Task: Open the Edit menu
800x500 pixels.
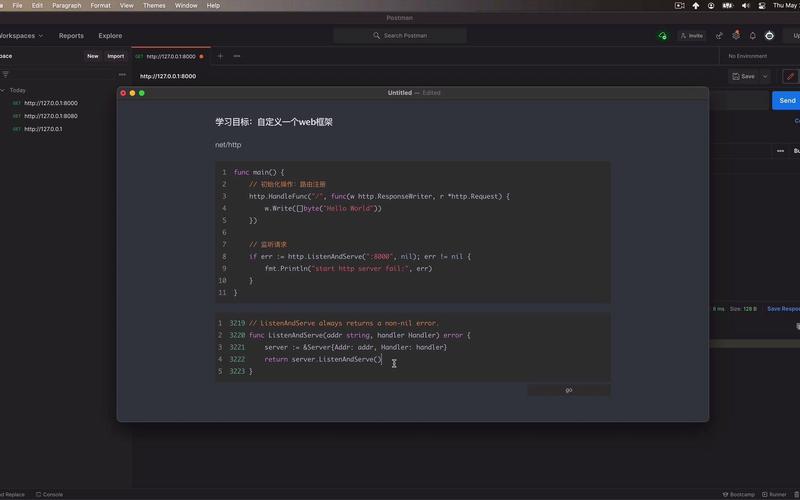Action: point(37,6)
